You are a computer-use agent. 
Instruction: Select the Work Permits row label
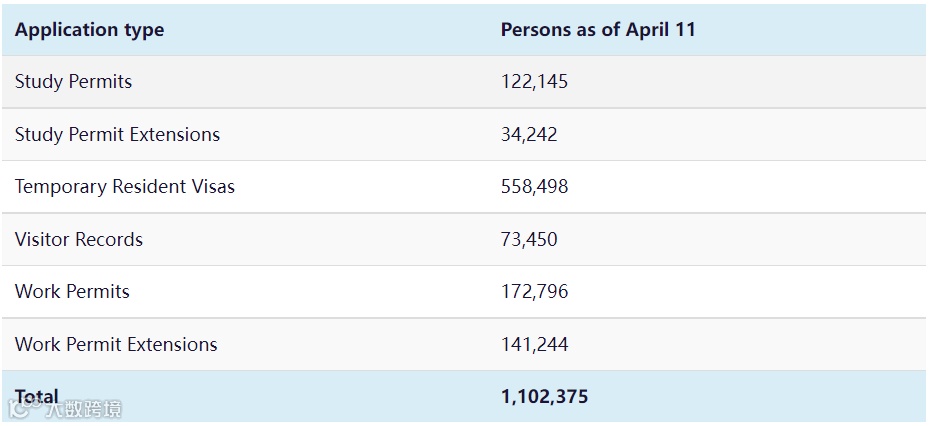pyautogui.click(x=72, y=292)
